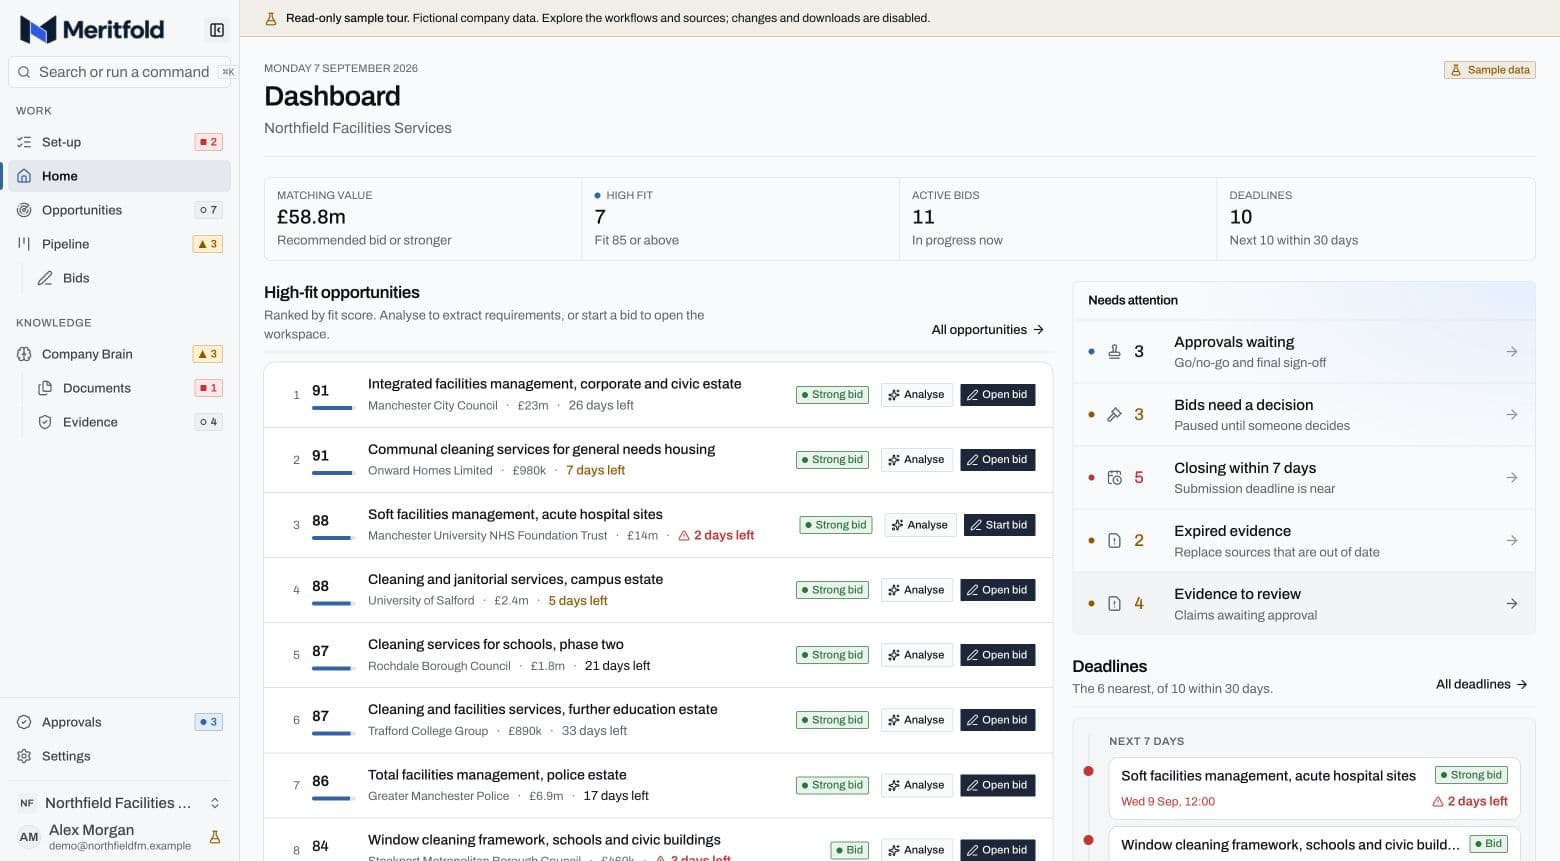1560x861 pixels.
Task: Open Company Brain icon
Action: 24,354
